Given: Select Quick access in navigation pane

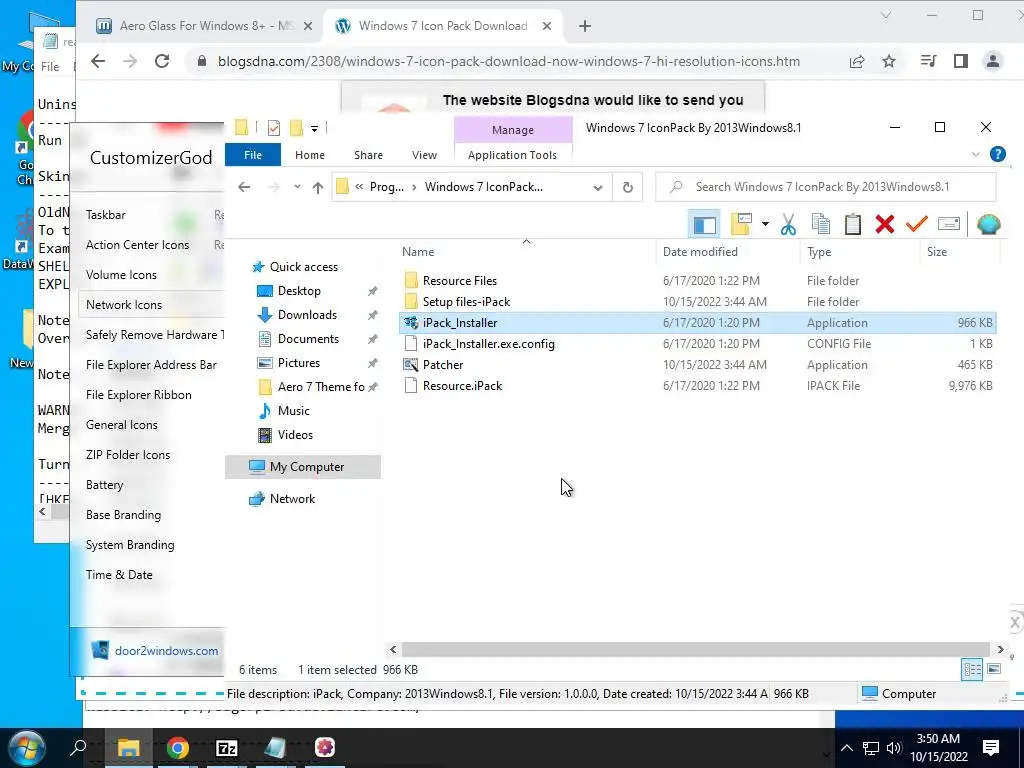Looking at the screenshot, I should tap(304, 266).
